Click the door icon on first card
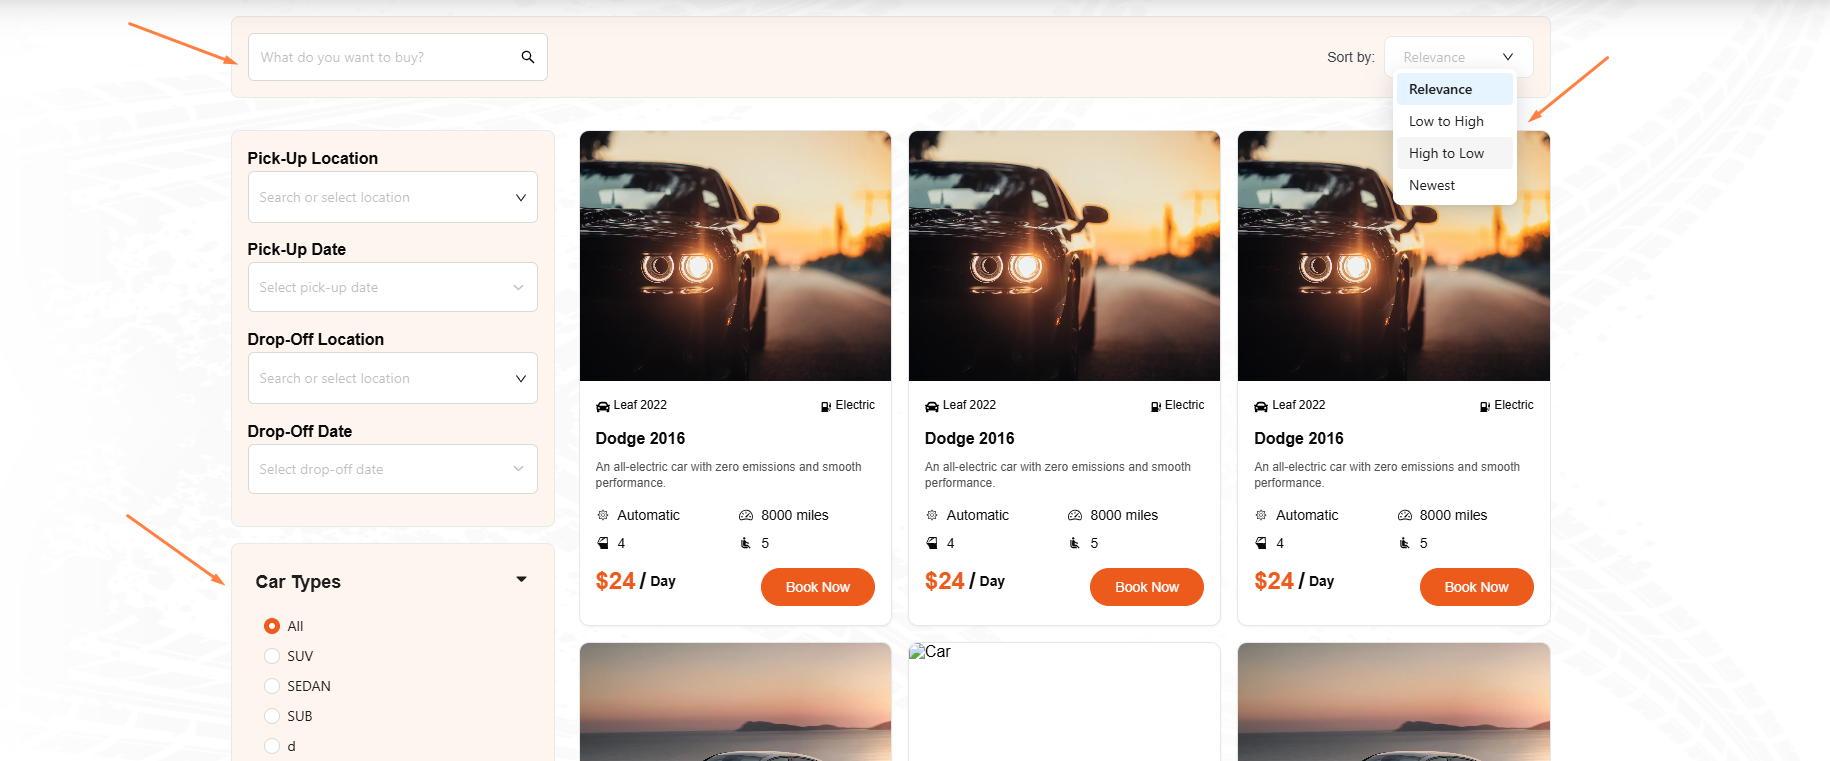Image resolution: width=1830 pixels, height=761 pixels. (x=603, y=543)
